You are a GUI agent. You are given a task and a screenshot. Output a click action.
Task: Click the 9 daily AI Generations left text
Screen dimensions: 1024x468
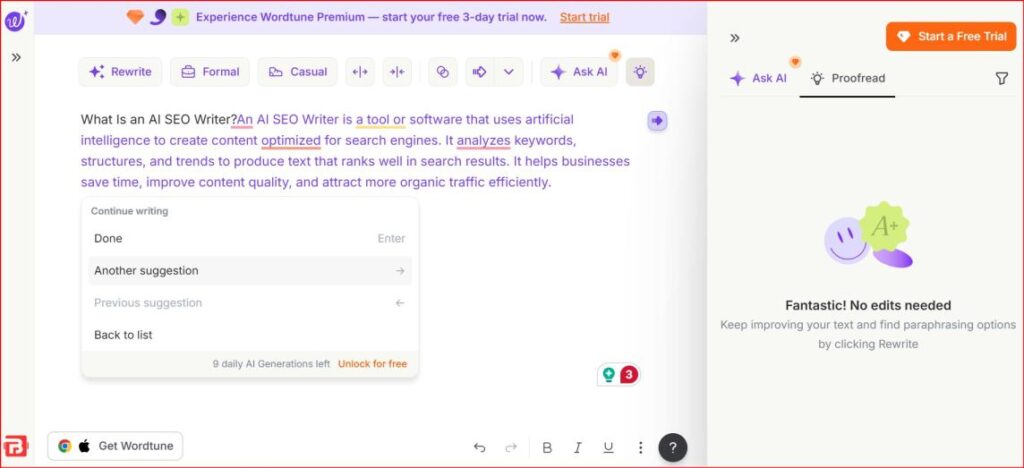click(272, 364)
